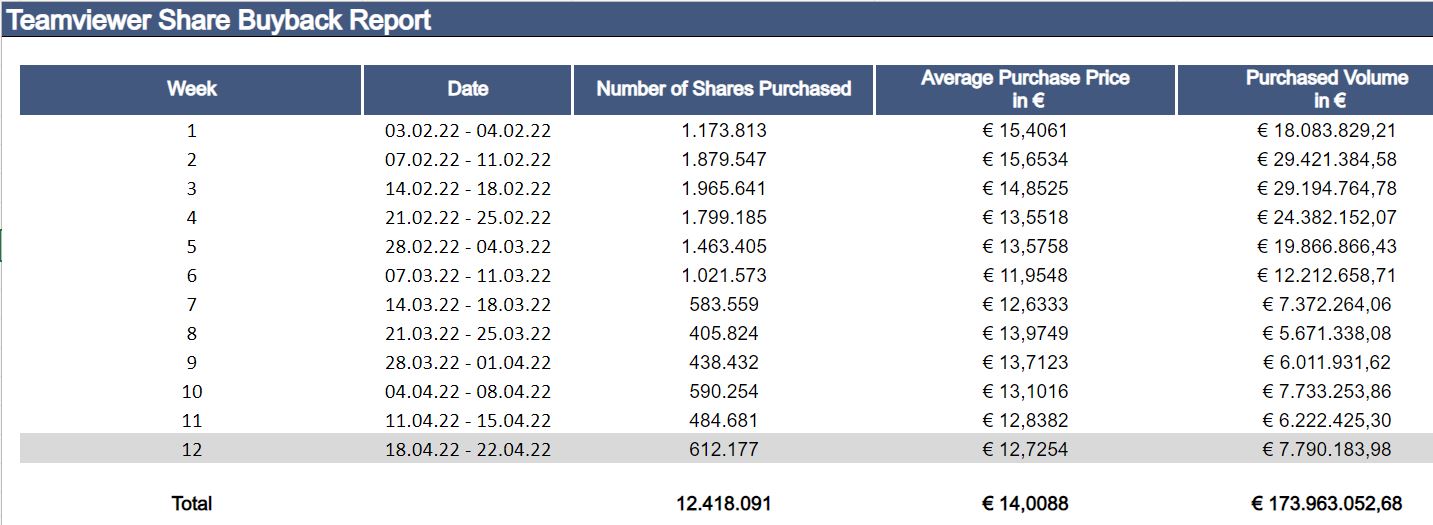Select the Date column header
Screen dimensions: 1433x525
pyautogui.click(x=468, y=89)
